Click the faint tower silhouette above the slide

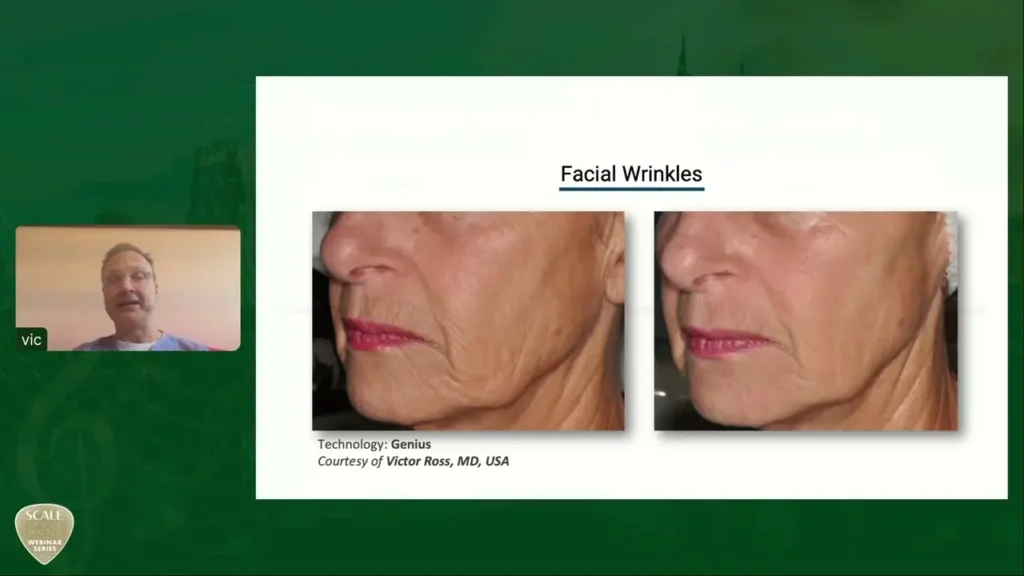682,58
